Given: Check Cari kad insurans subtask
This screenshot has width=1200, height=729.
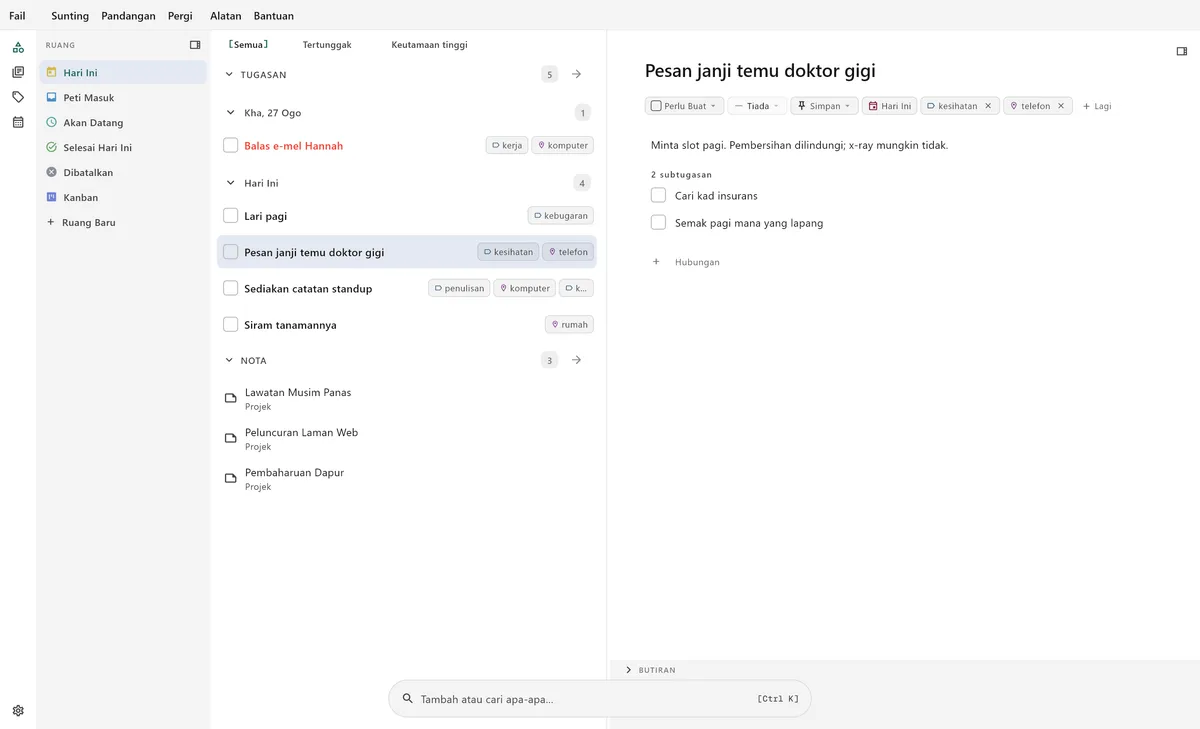Looking at the screenshot, I should [658, 195].
